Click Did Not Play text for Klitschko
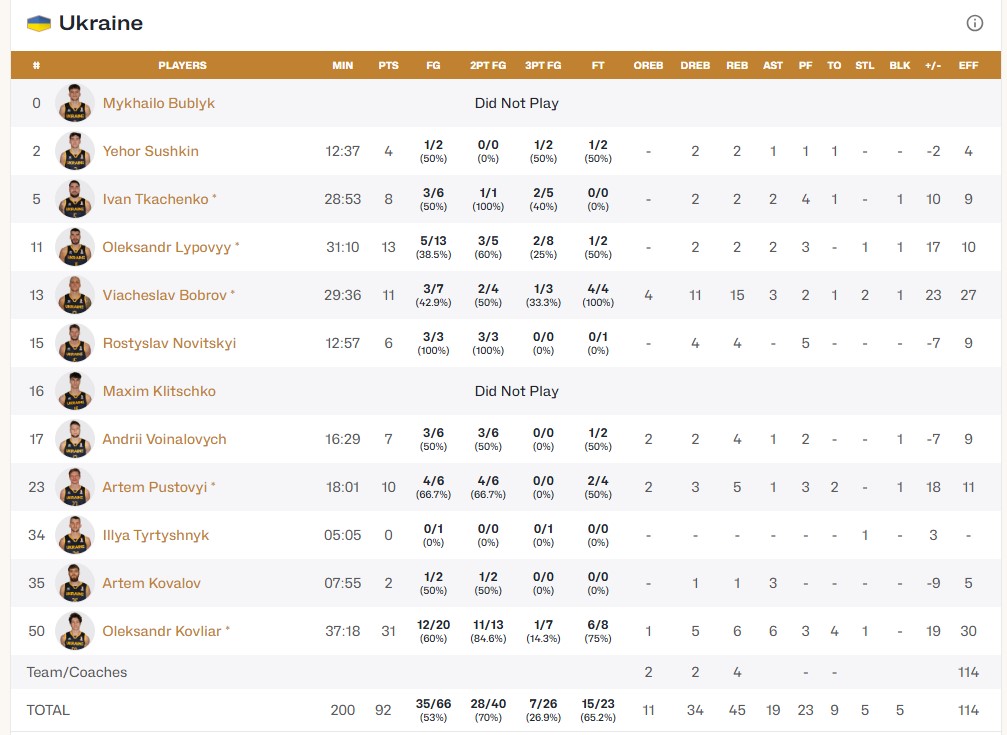 click(516, 391)
